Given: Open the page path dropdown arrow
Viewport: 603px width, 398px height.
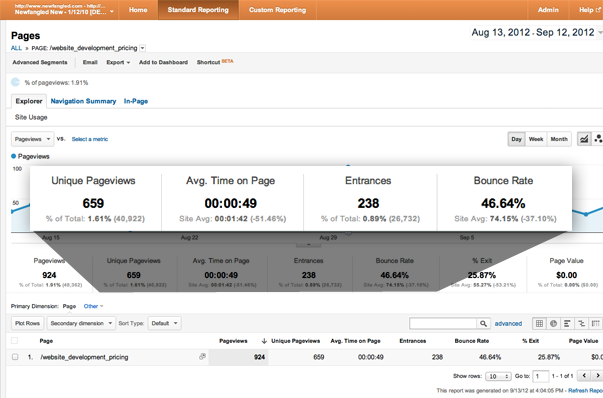Looking at the screenshot, I should (142, 48).
